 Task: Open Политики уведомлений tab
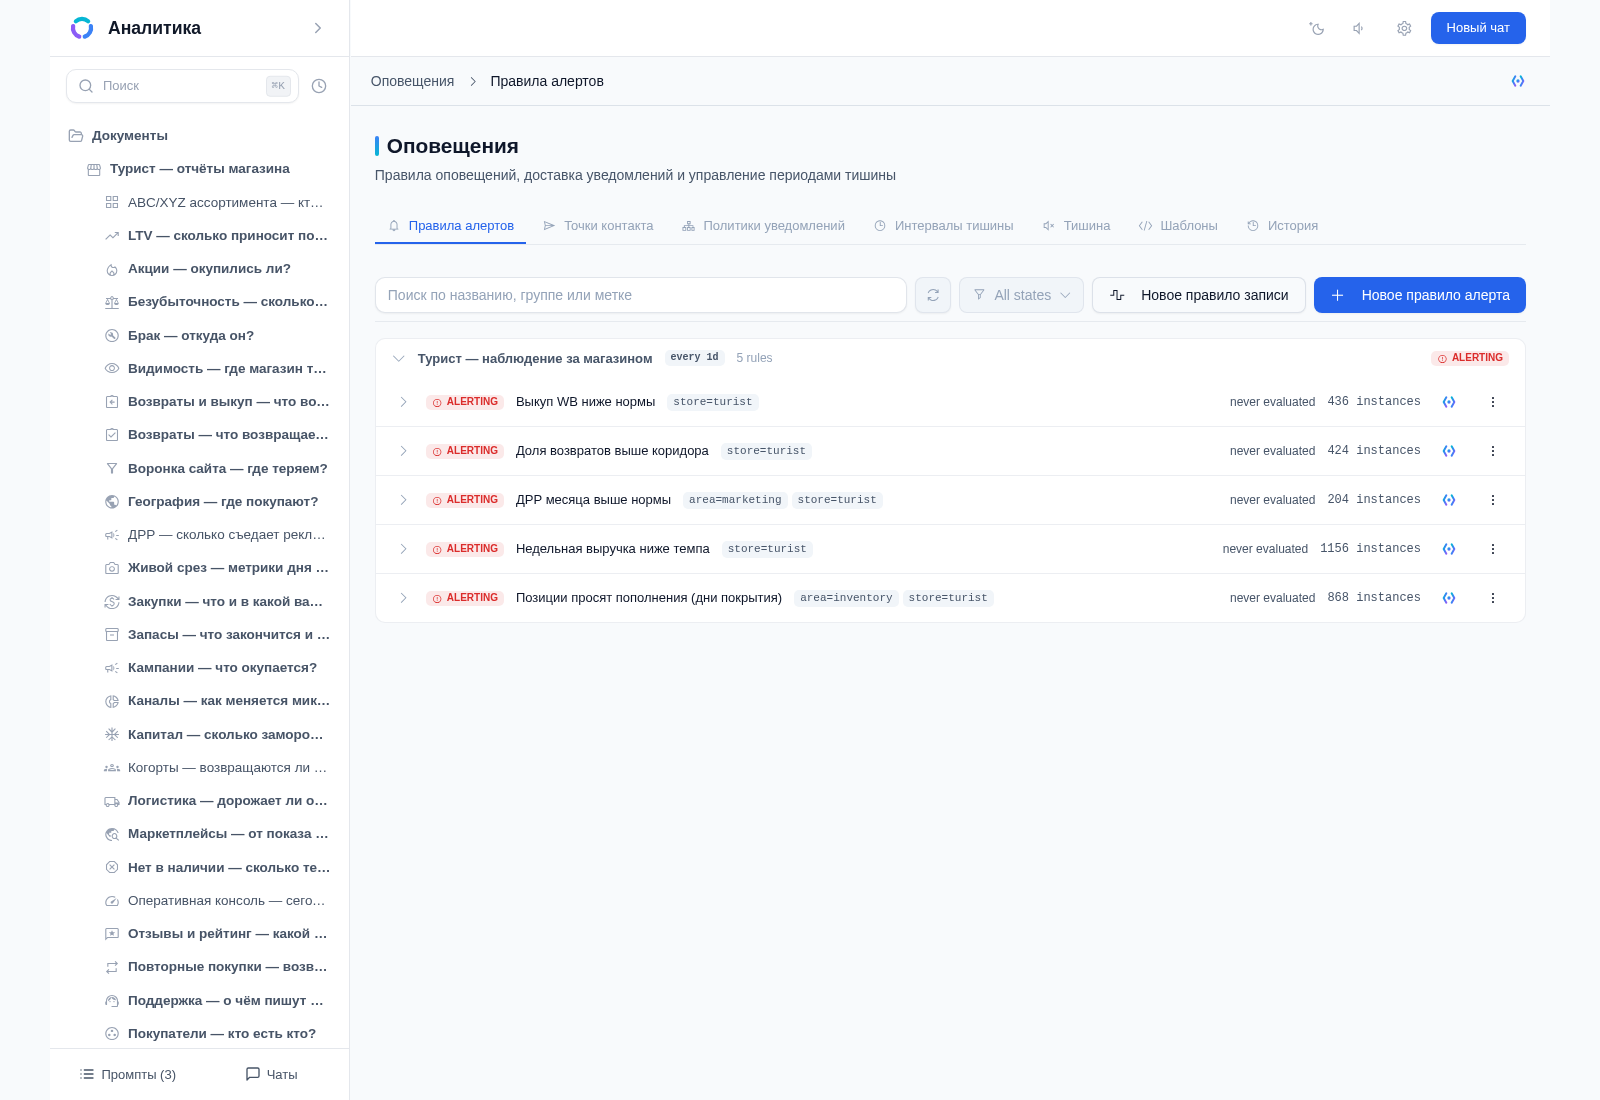click(x=763, y=226)
